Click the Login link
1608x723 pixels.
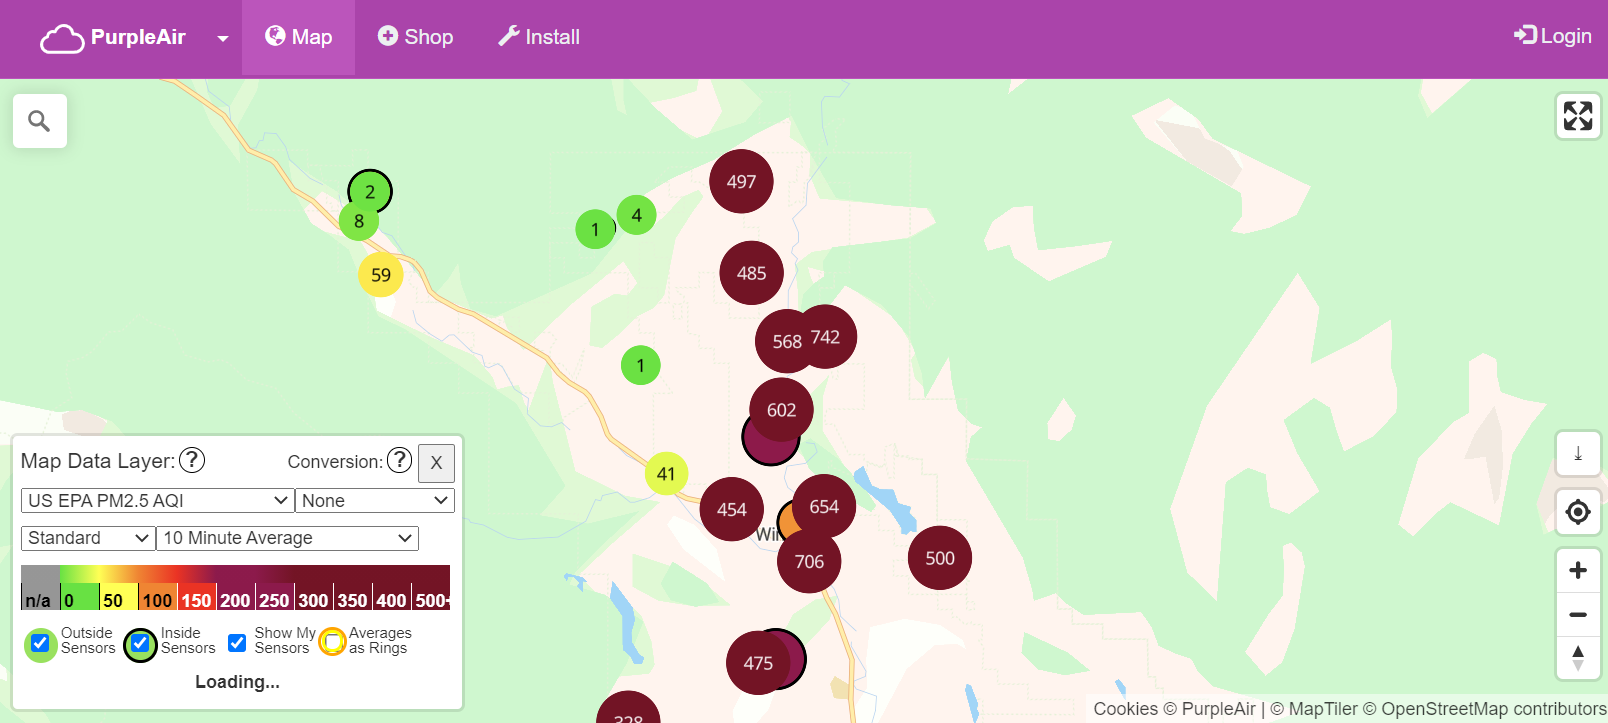coord(1552,36)
